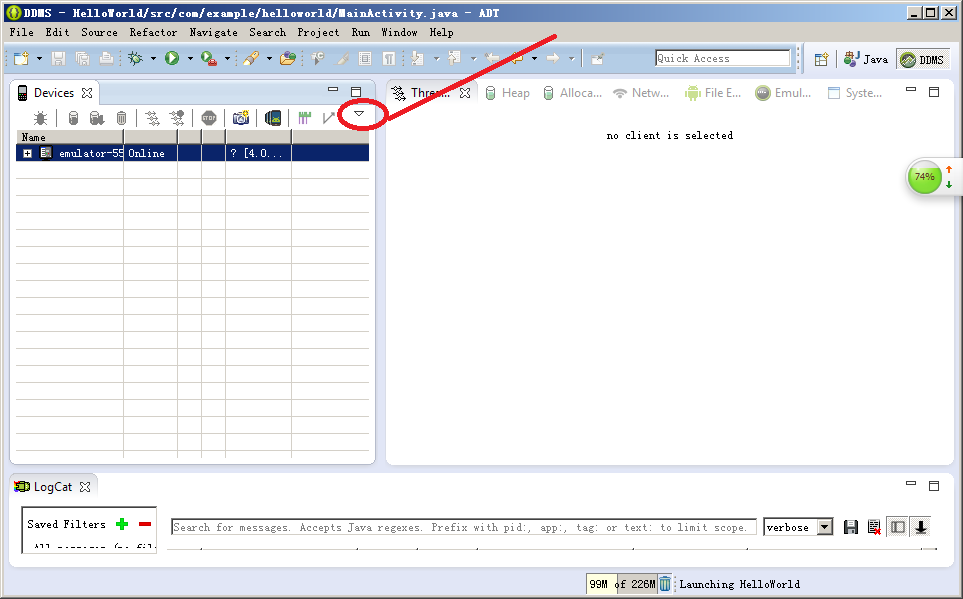963x599 pixels.
Task: Click the Stop Process stop-sign icon
Action: pyautogui.click(x=209, y=118)
